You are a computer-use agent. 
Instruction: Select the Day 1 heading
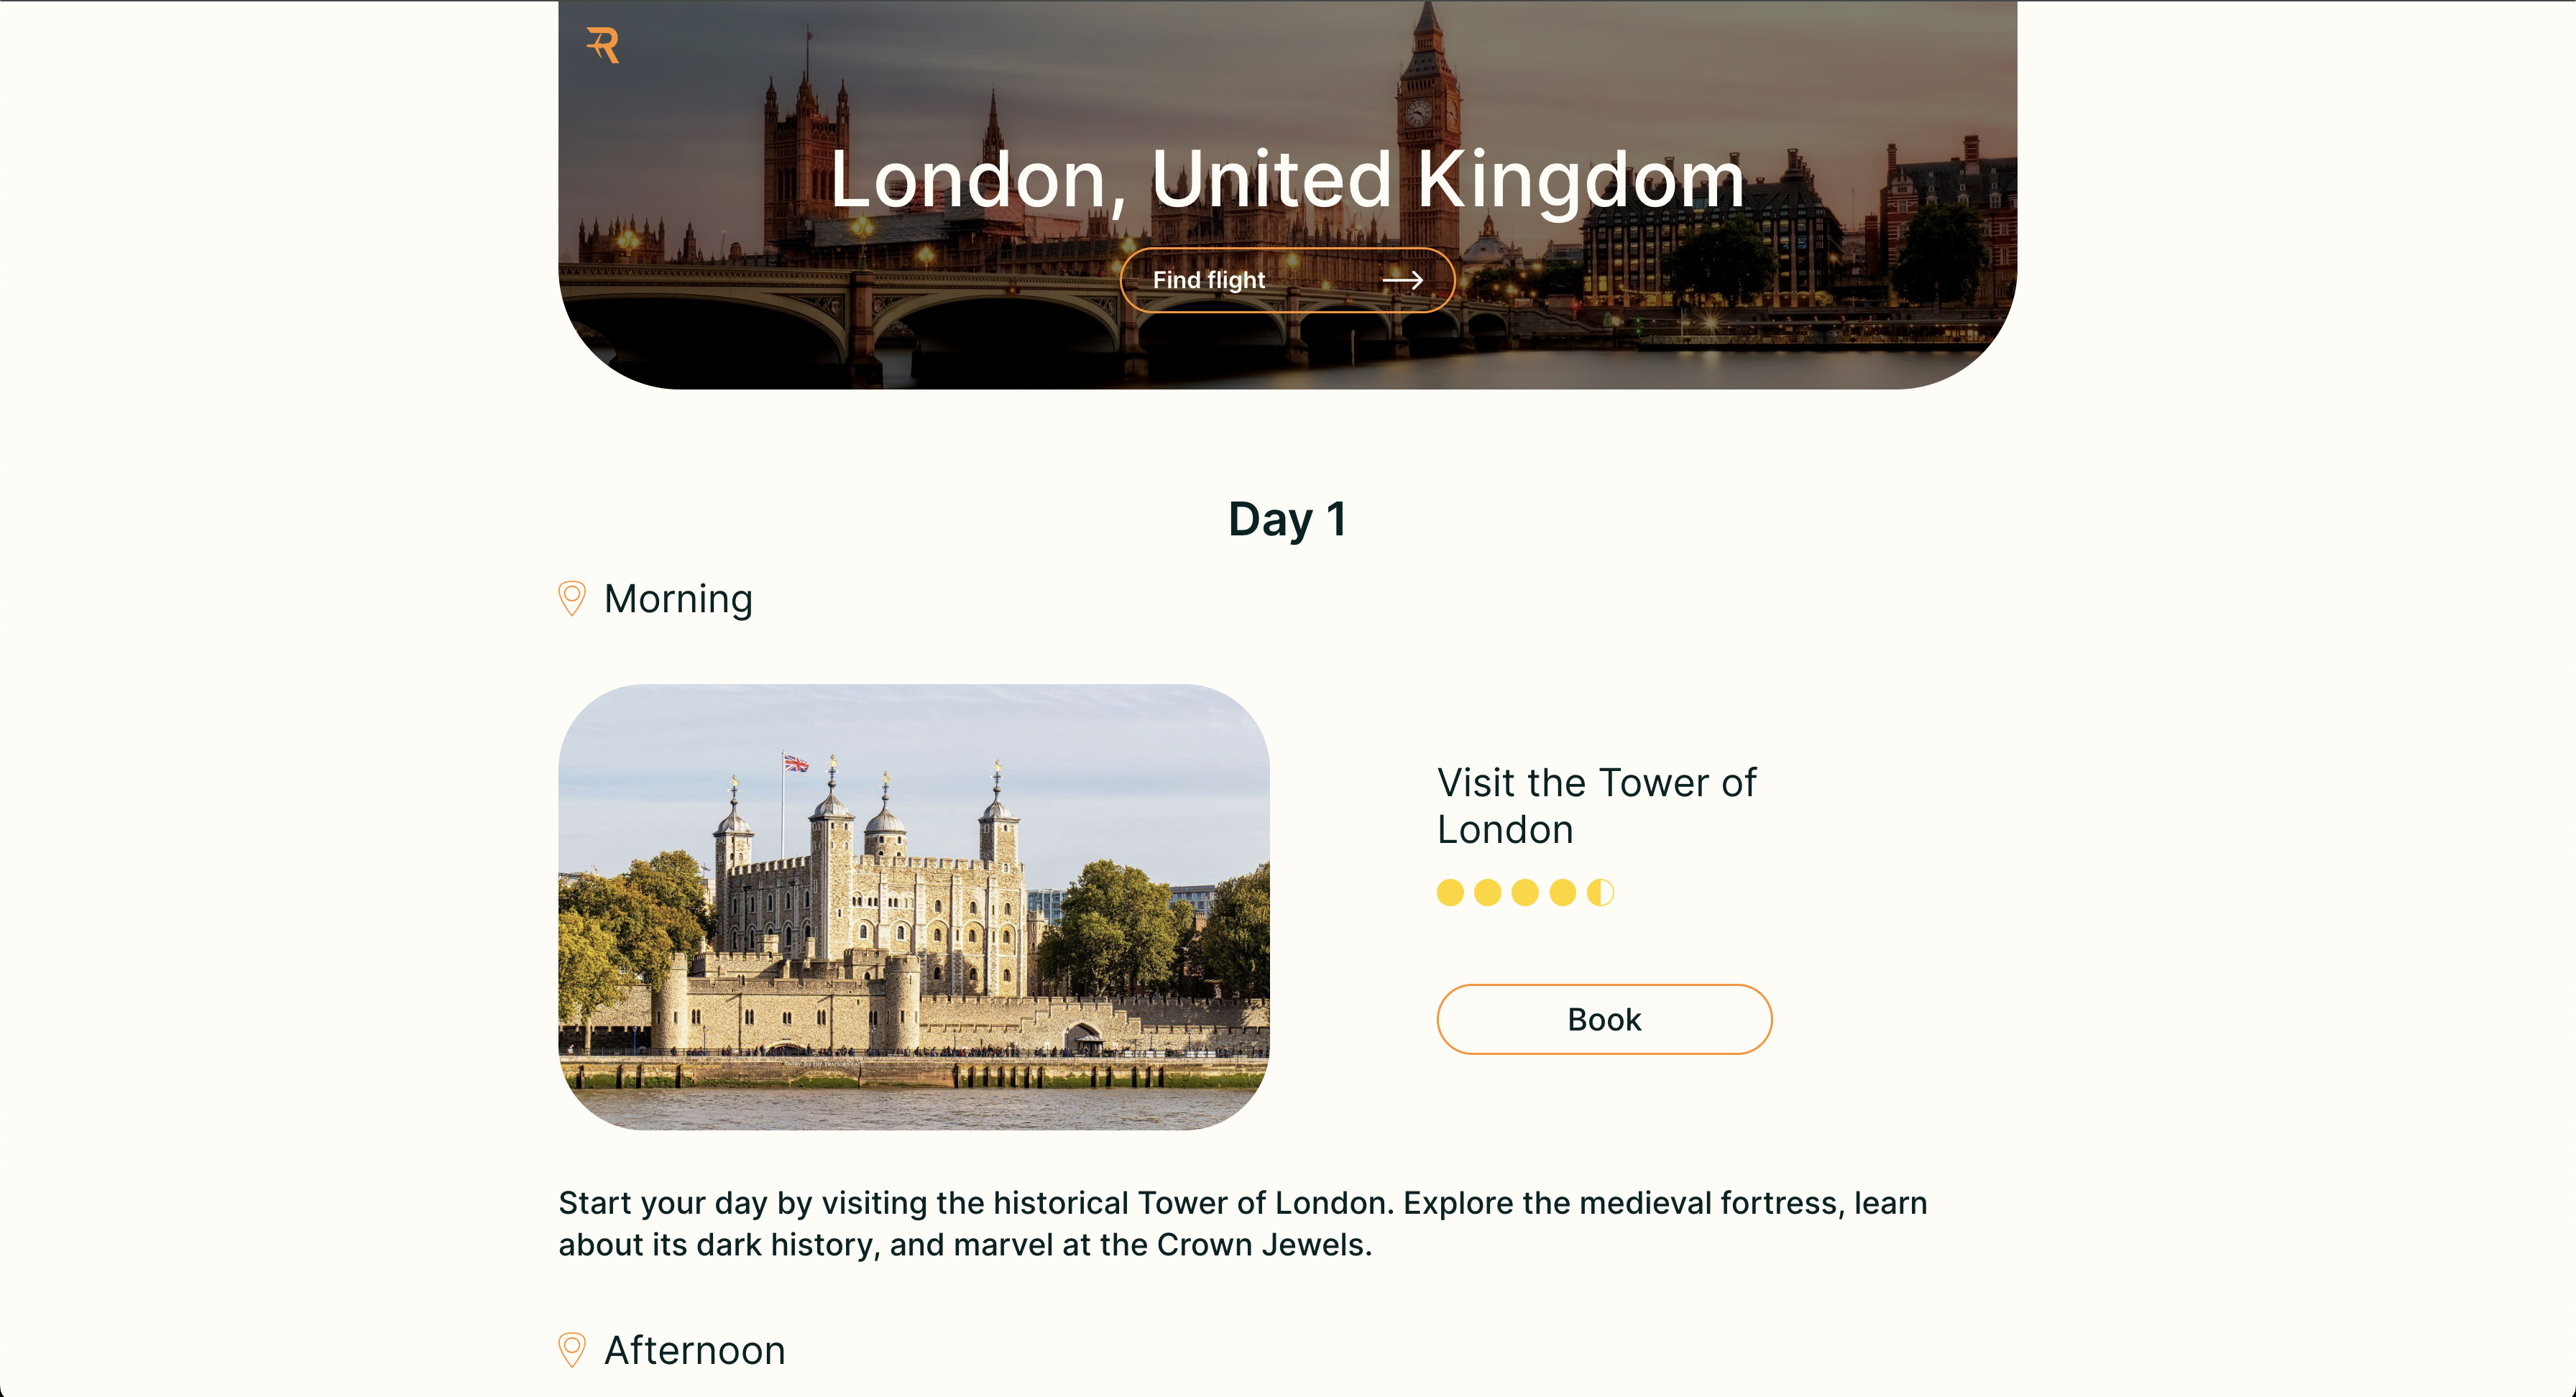pyautogui.click(x=1288, y=520)
